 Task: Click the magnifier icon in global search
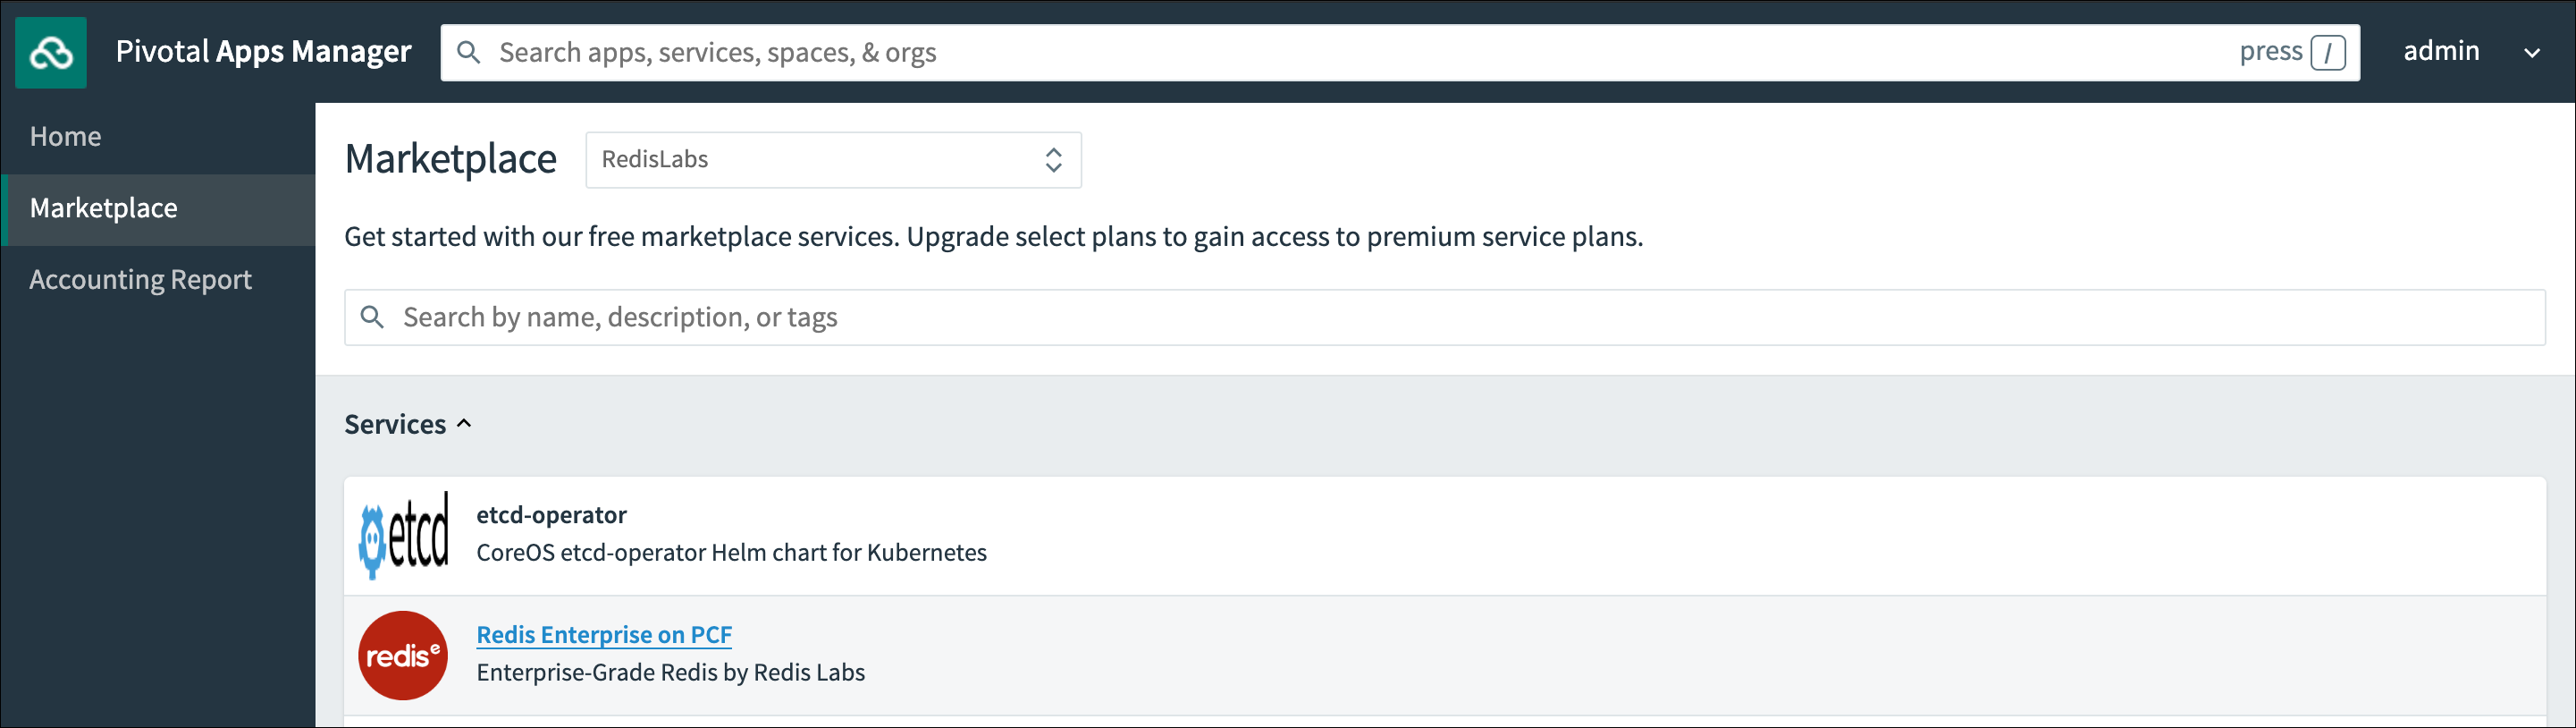[x=468, y=52]
